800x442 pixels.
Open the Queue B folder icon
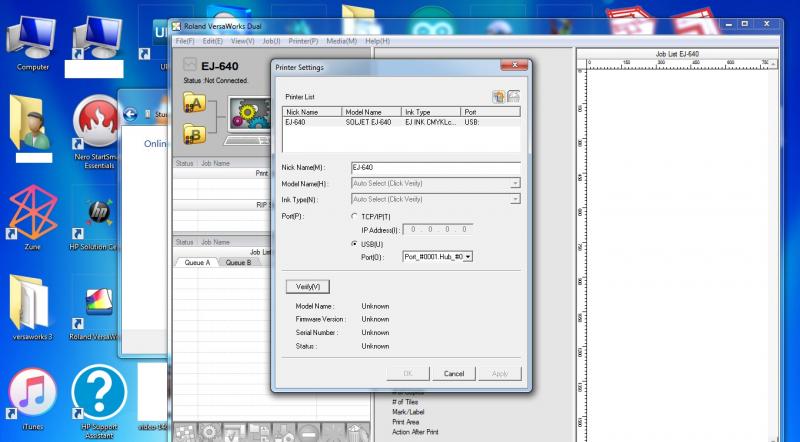pyautogui.click(x=194, y=134)
